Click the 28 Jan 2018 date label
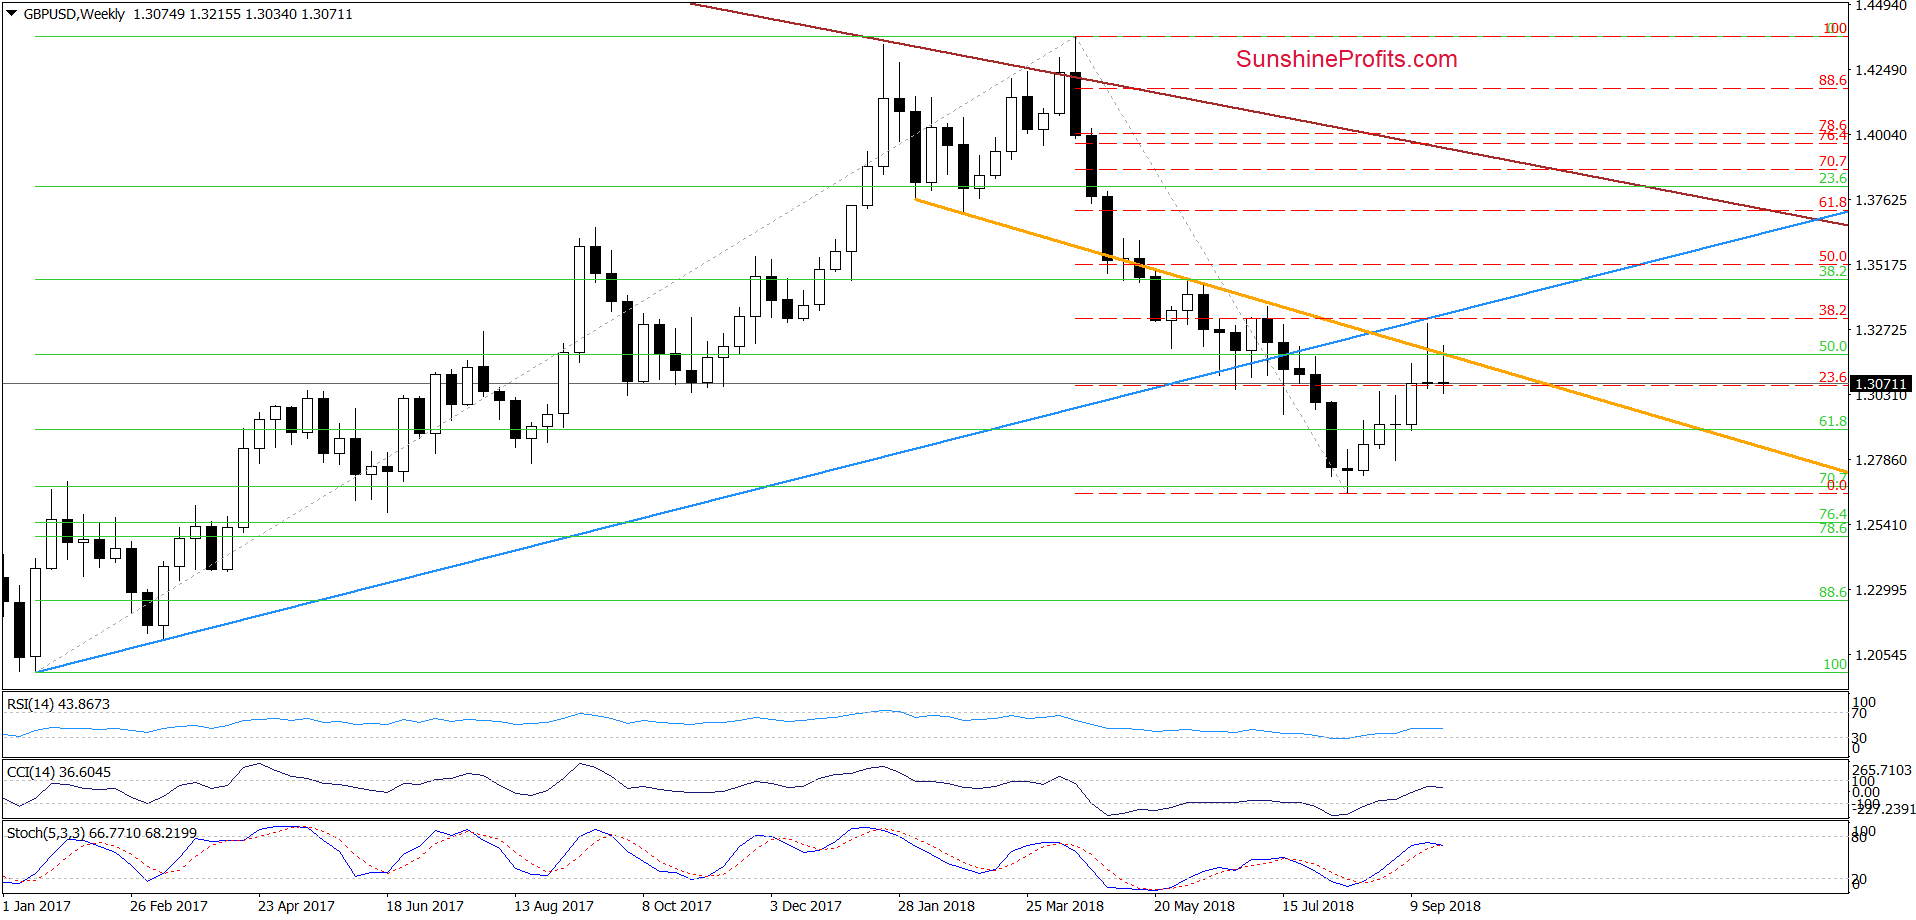 pyautogui.click(x=936, y=906)
